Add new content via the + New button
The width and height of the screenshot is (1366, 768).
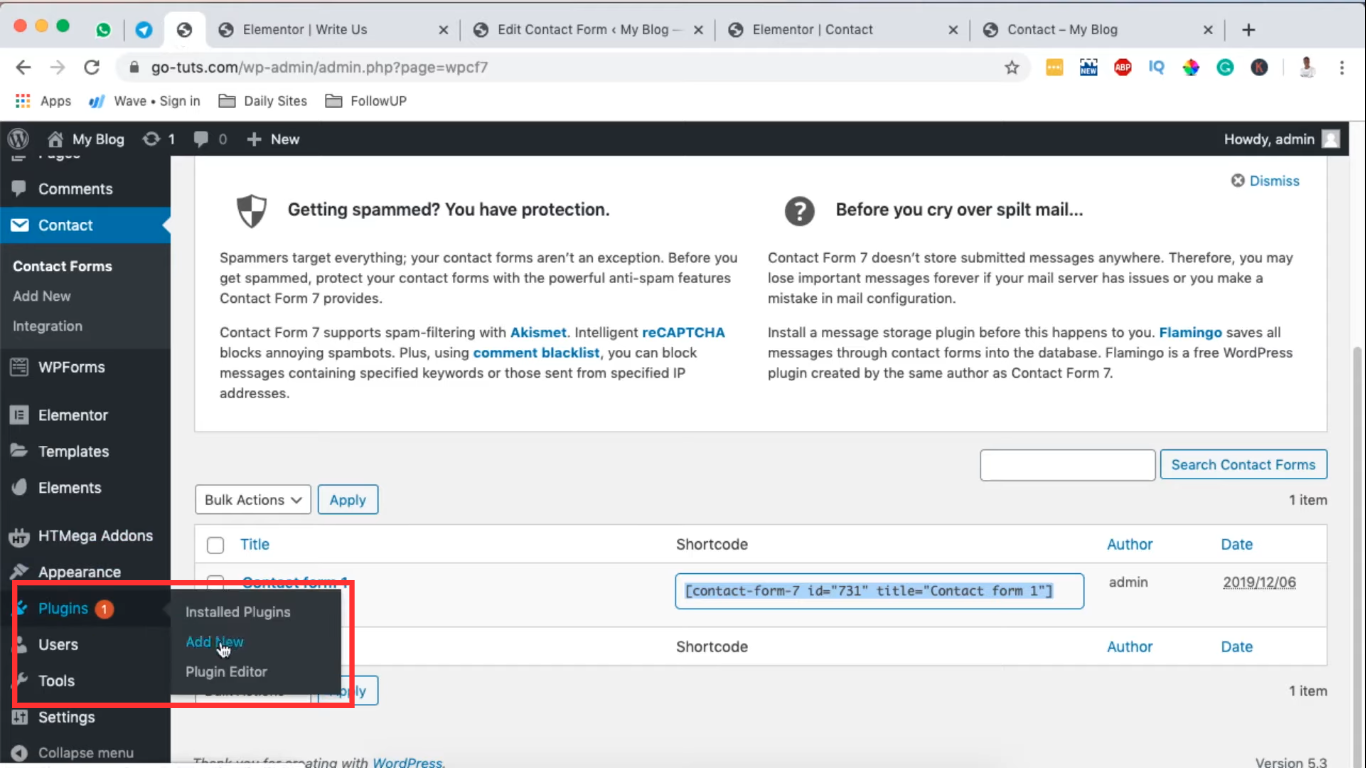(x=273, y=139)
